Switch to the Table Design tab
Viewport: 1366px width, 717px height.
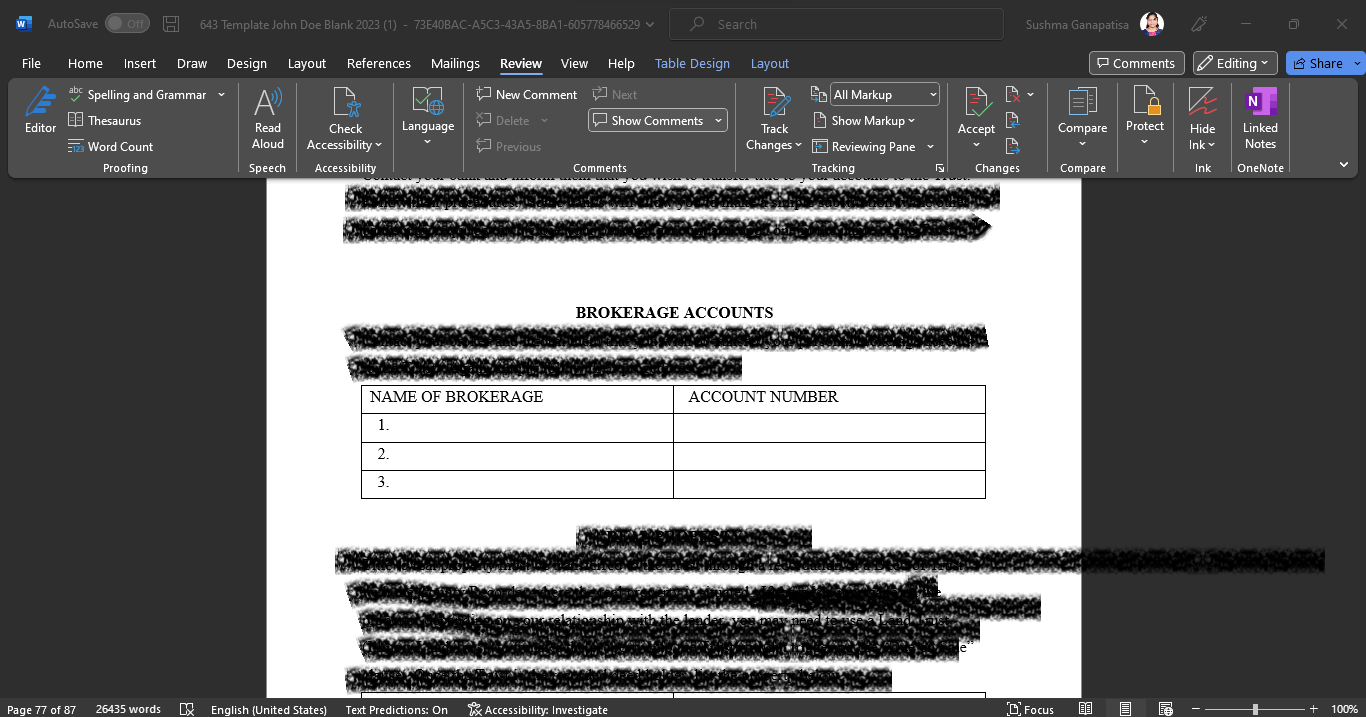point(692,63)
